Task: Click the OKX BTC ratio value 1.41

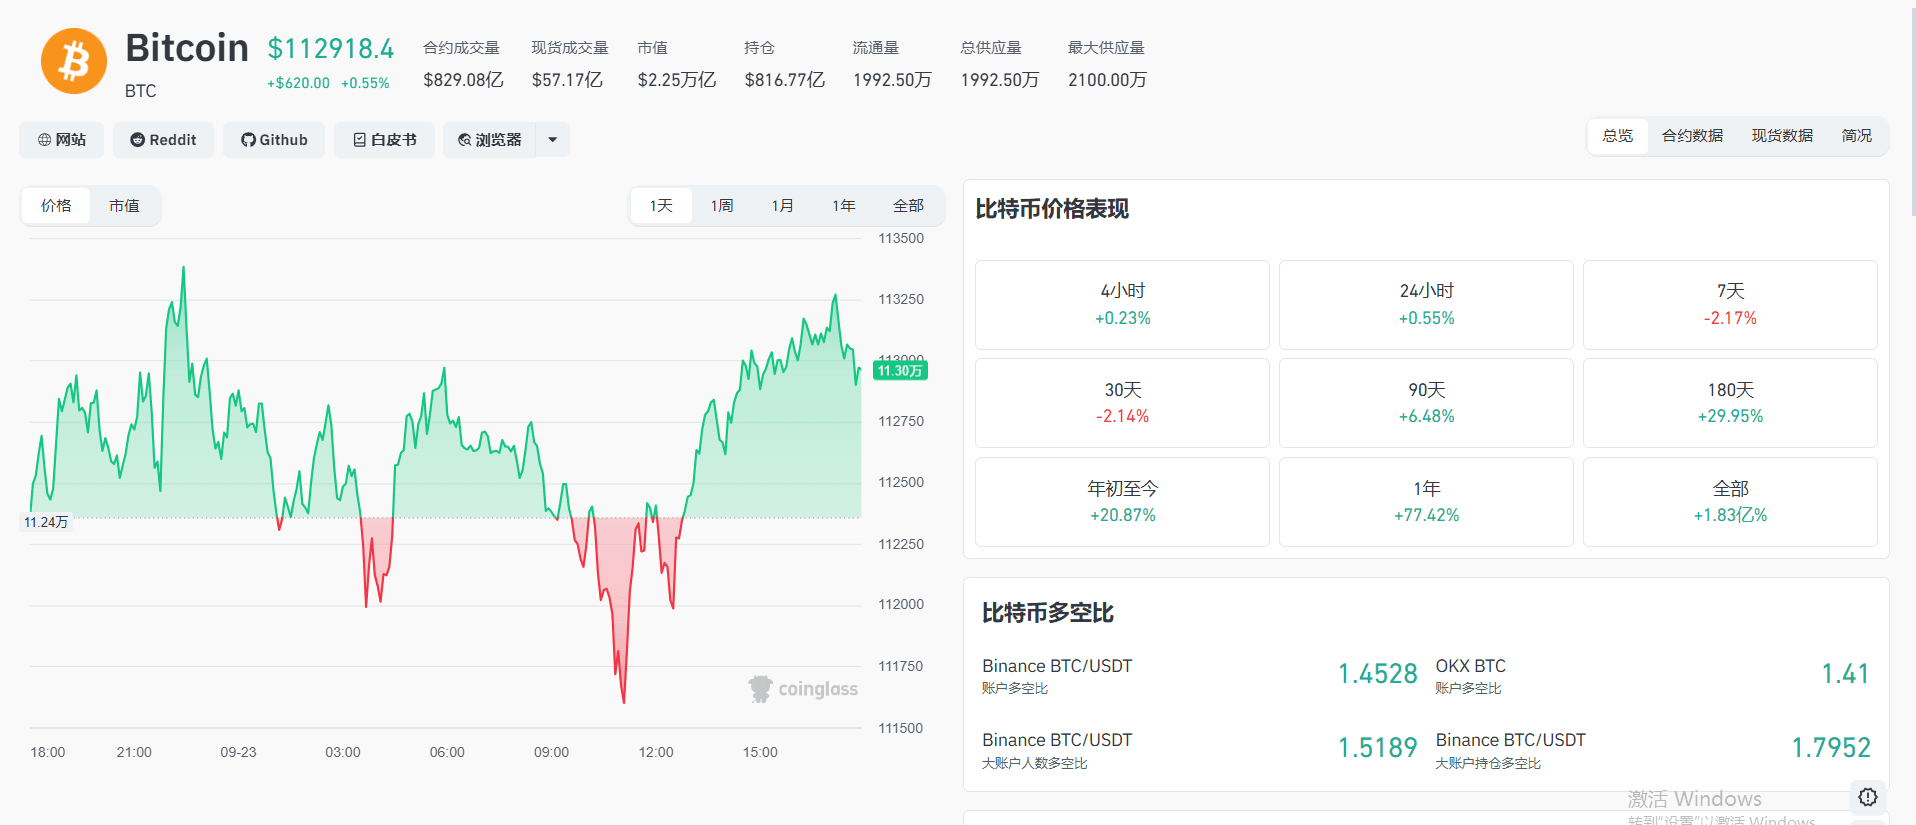Action: [1845, 674]
